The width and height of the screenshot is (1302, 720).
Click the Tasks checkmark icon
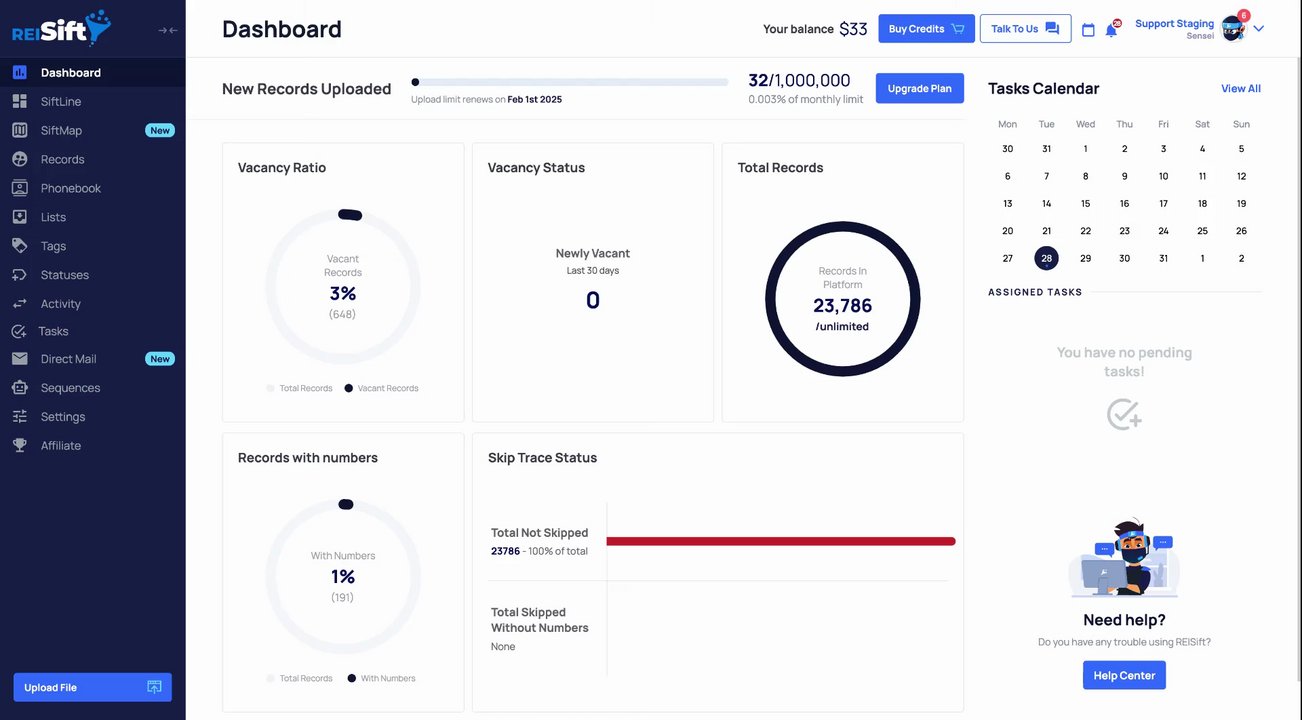19,331
